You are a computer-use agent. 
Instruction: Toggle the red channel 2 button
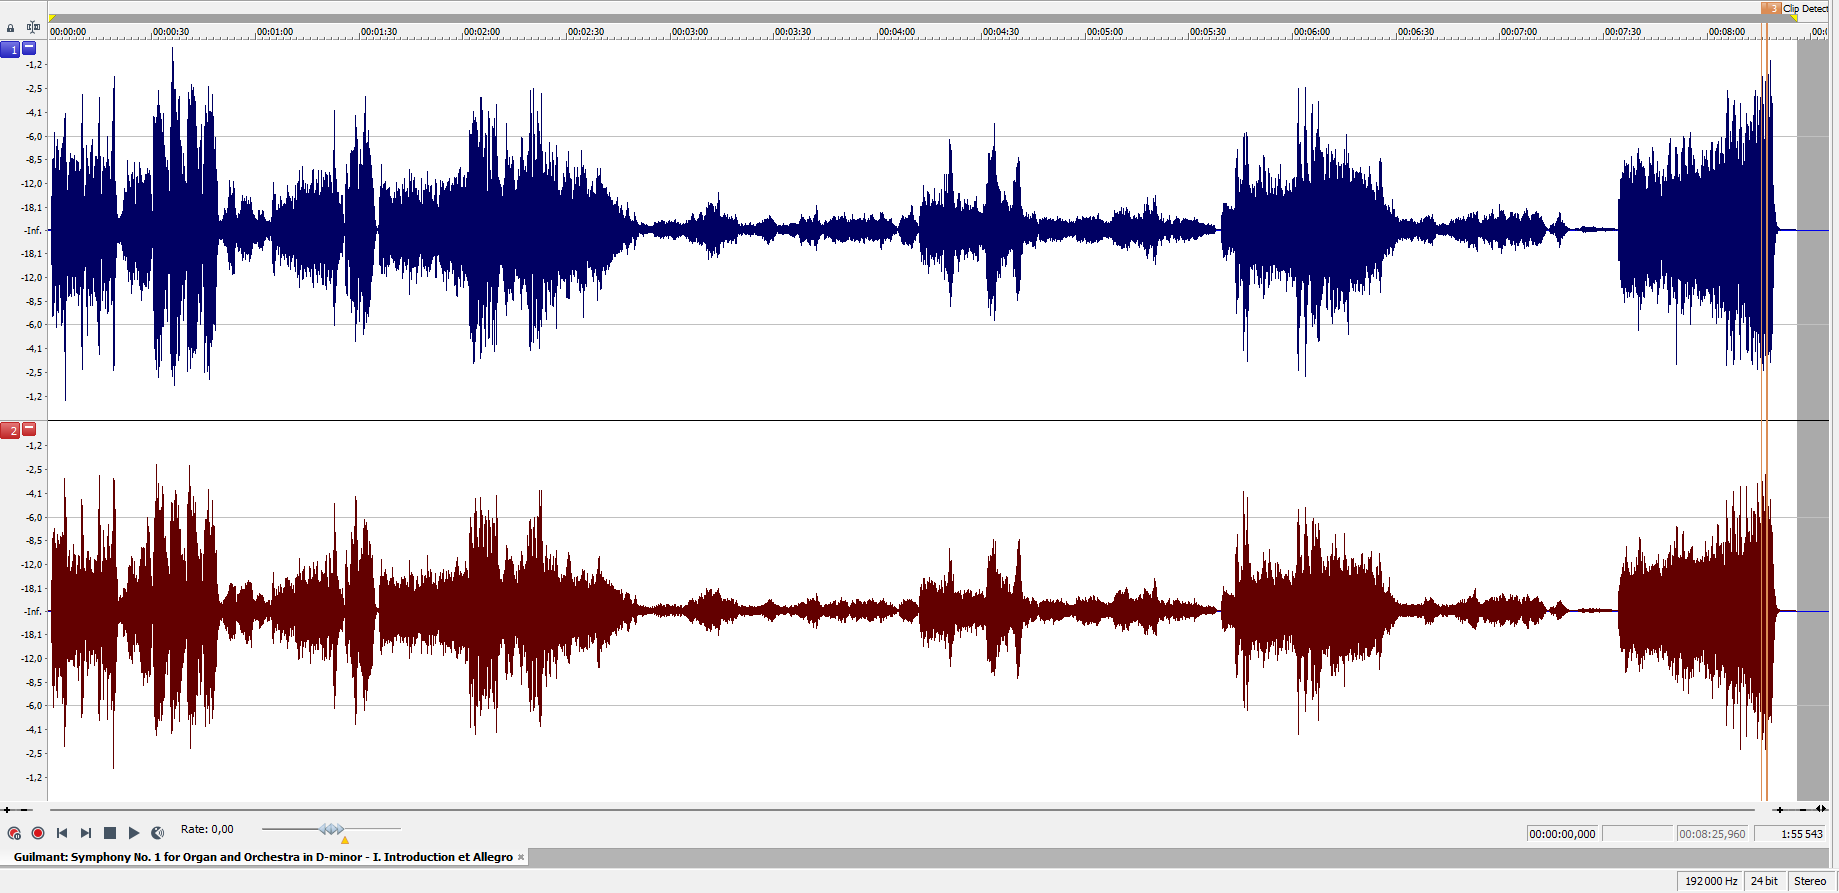coord(10,430)
